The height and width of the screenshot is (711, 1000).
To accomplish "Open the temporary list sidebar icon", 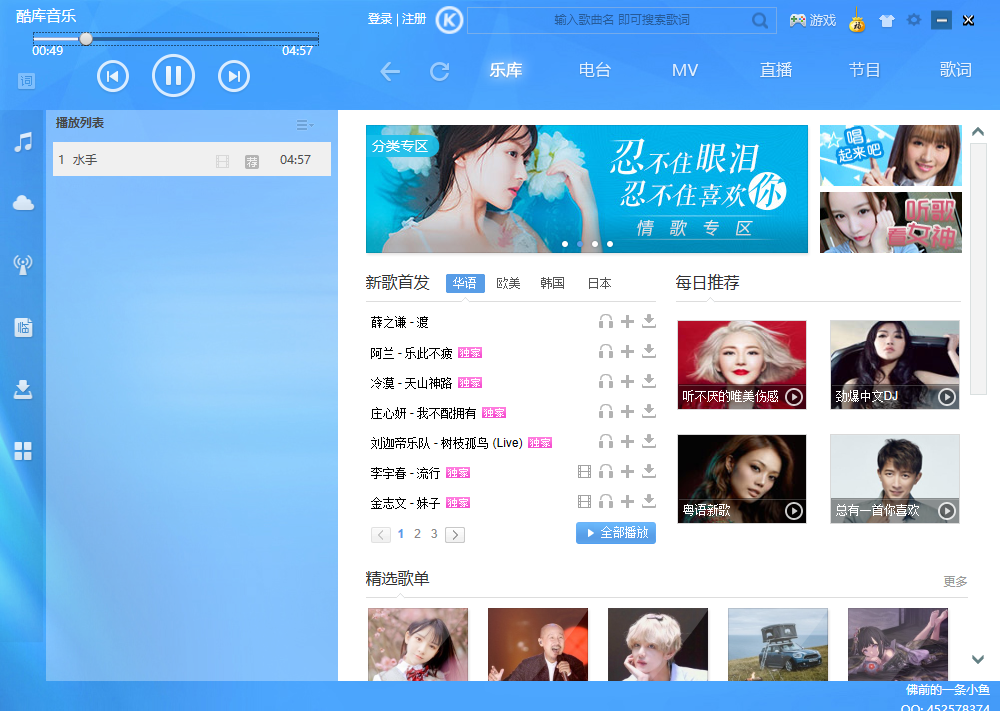I will click(x=24, y=327).
